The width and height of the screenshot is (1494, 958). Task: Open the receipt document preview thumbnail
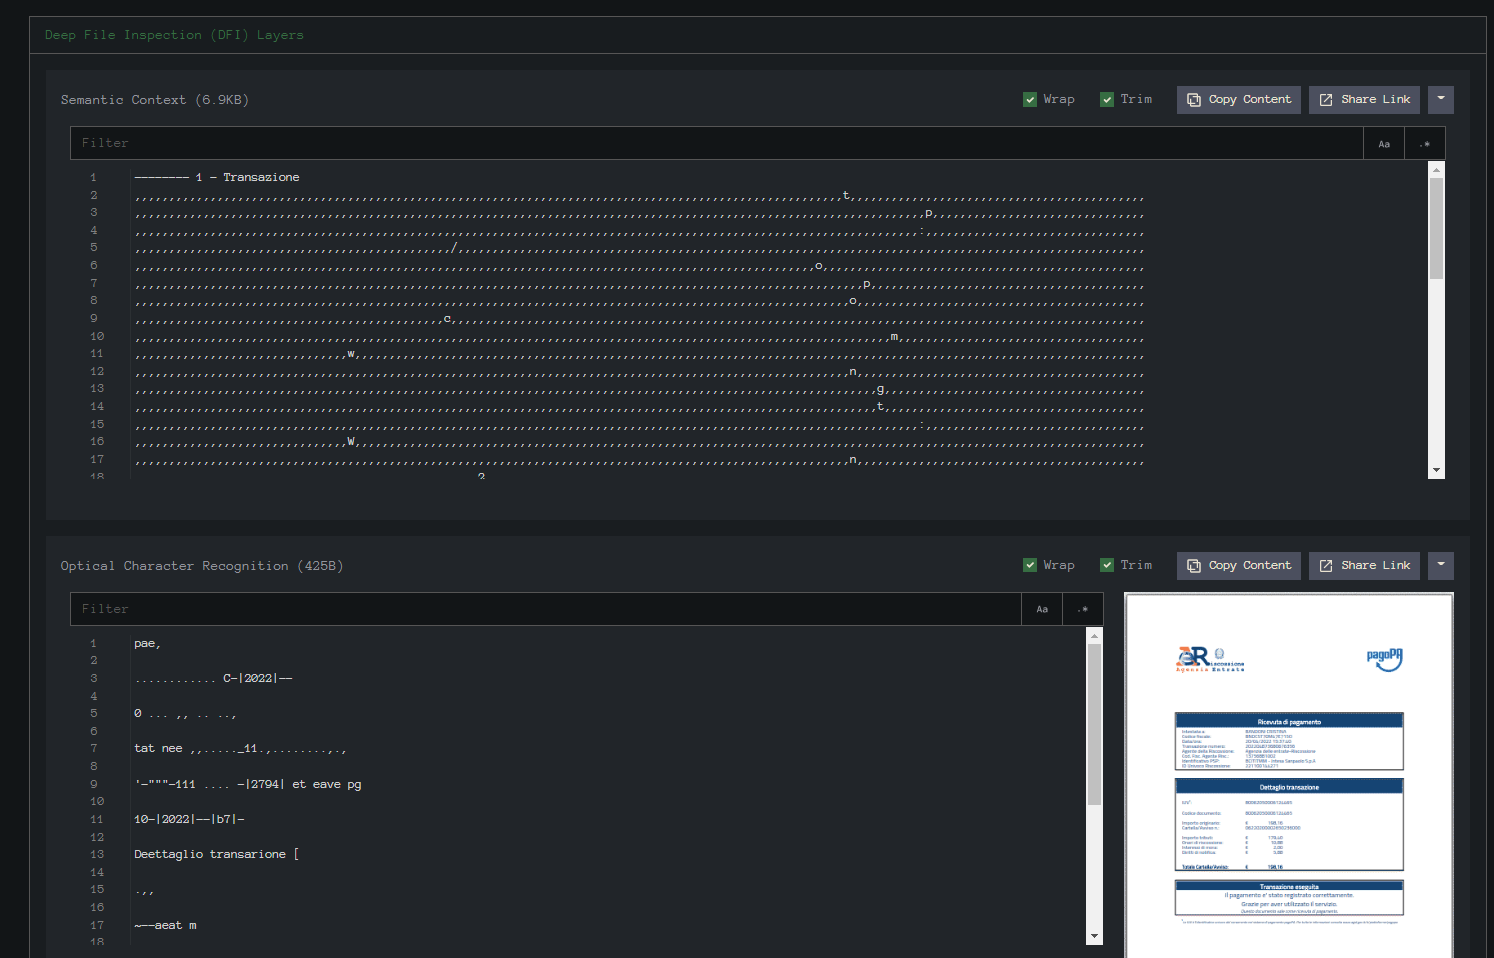[x=1289, y=776]
